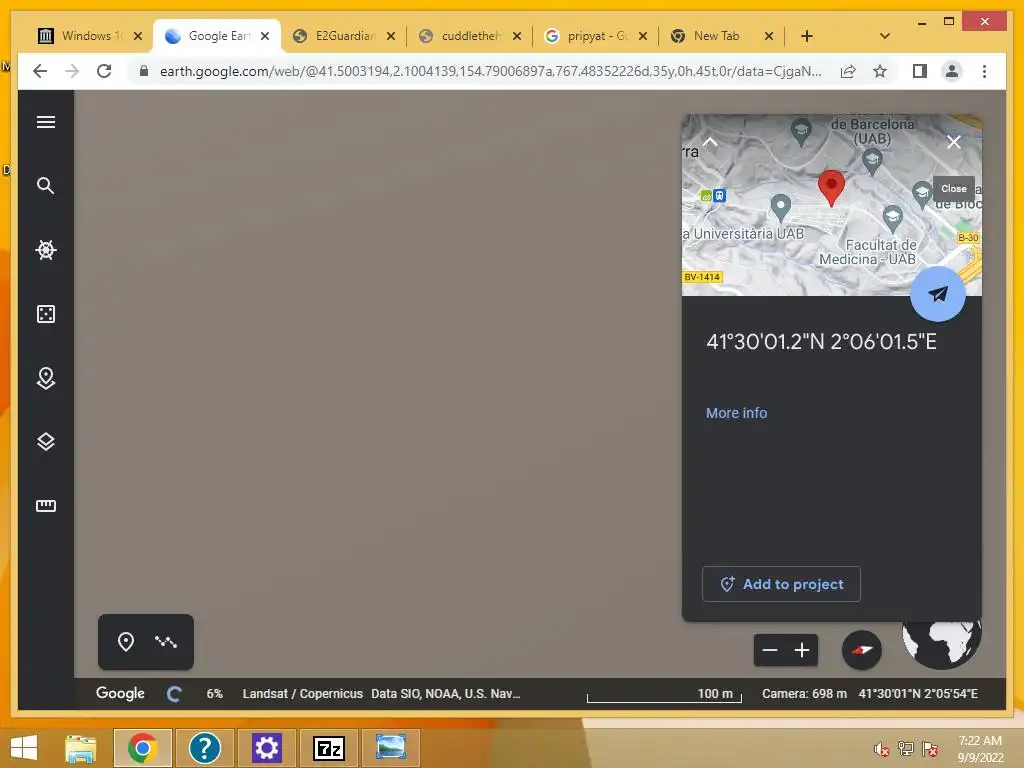Click the forward navigation arrow
The height and width of the screenshot is (768, 1024).
click(x=72, y=71)
